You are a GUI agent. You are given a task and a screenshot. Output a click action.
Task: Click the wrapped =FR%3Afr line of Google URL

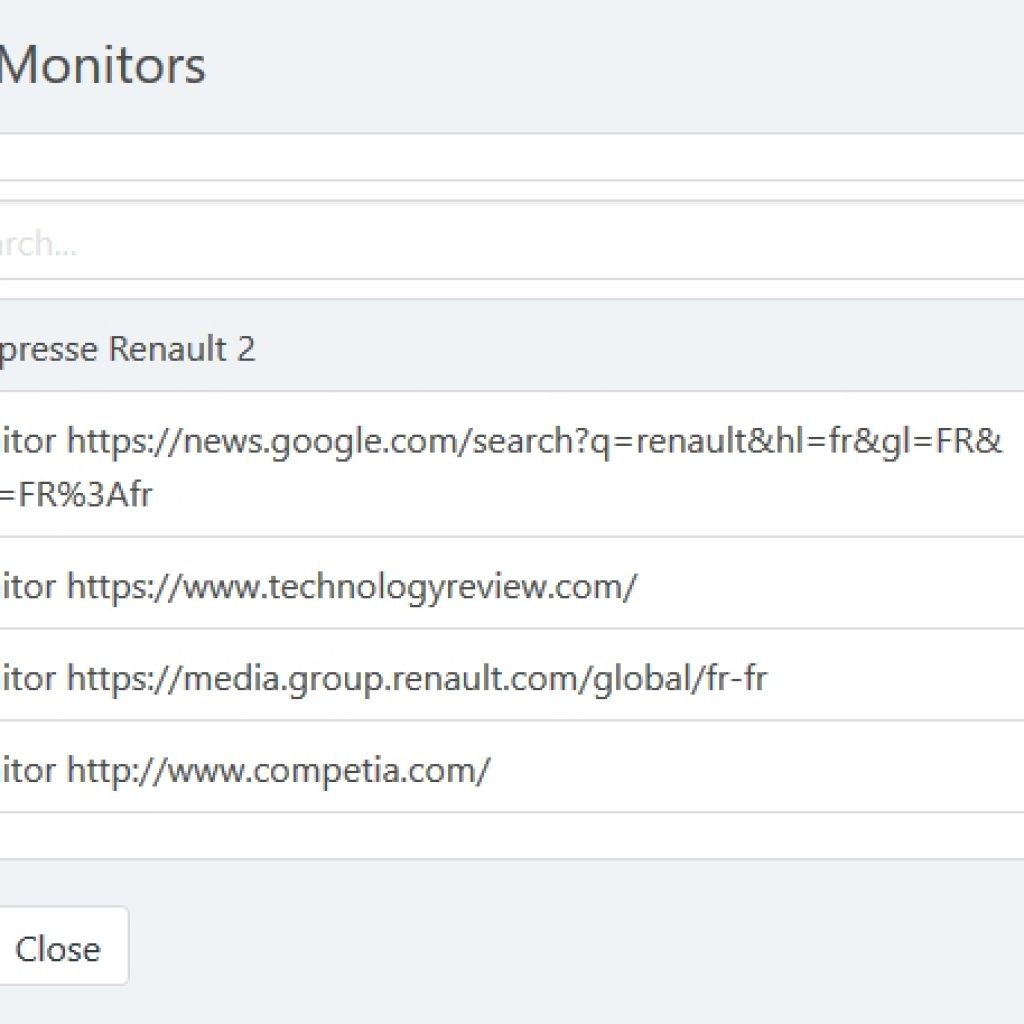(x=76, y=494)
